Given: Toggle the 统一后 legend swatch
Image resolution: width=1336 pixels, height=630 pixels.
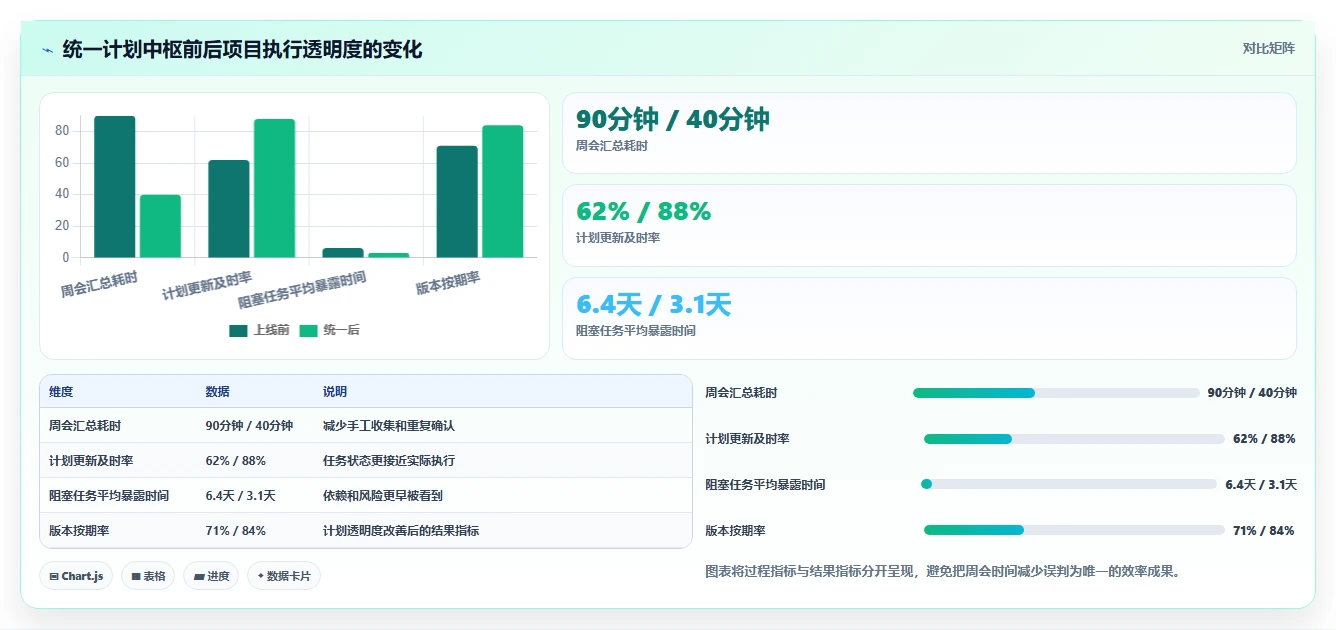Looking at the screenshot, I should click(x=307, y=330).
